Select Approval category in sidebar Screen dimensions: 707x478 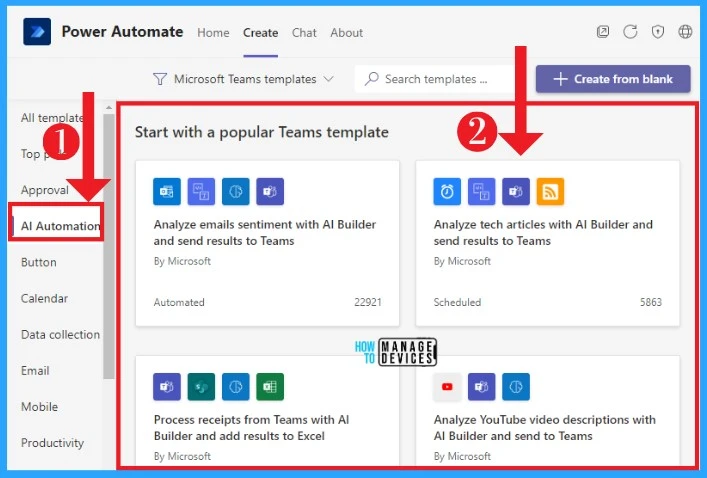coord(45,190)
